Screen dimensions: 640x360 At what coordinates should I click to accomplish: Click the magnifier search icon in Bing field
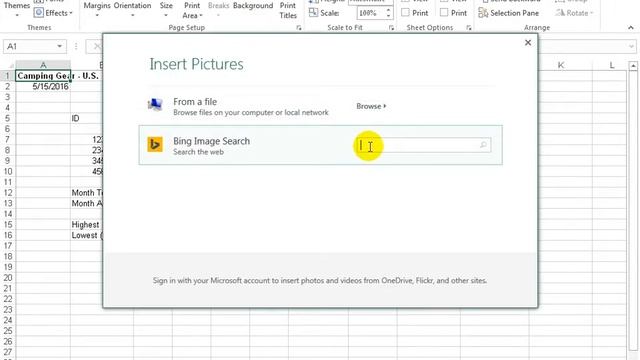[483, 145]
